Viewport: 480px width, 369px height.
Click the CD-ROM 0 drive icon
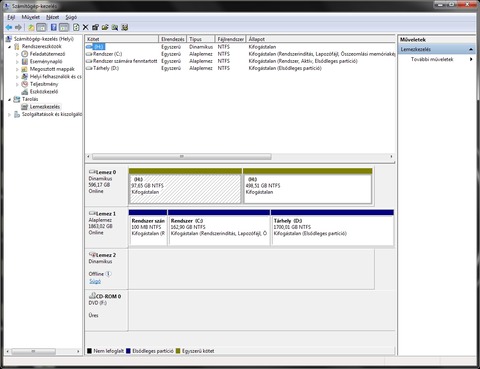tap(92, 296)
